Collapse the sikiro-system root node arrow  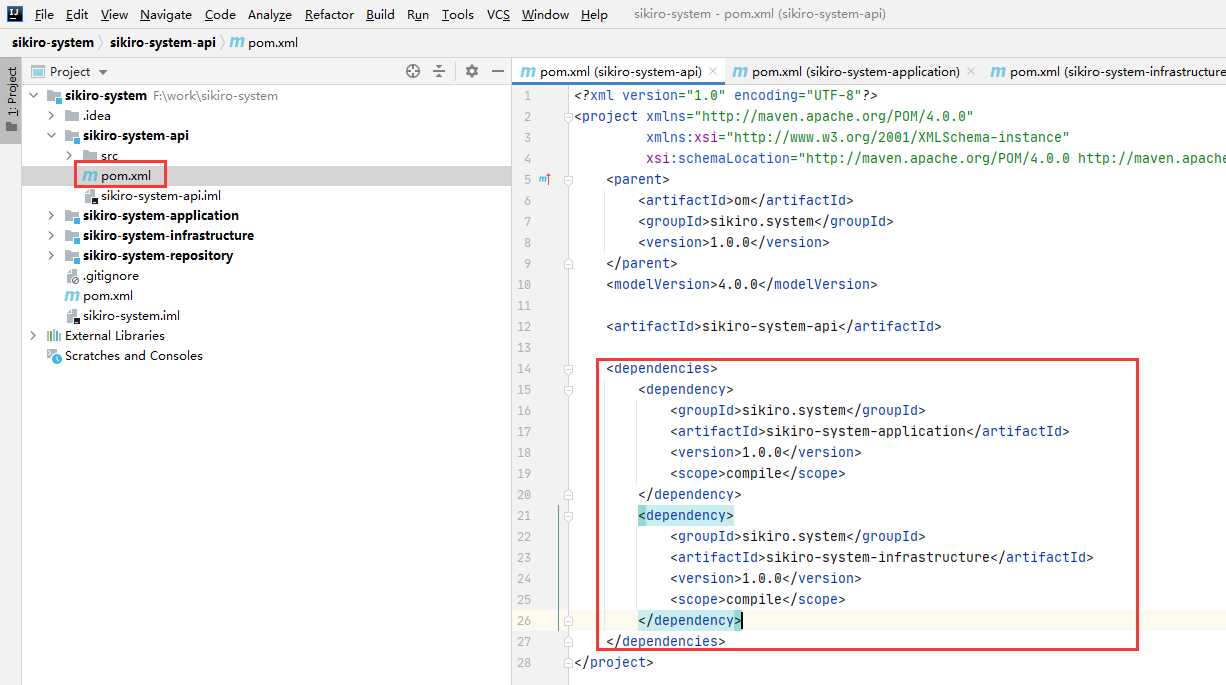coord(33,96)
